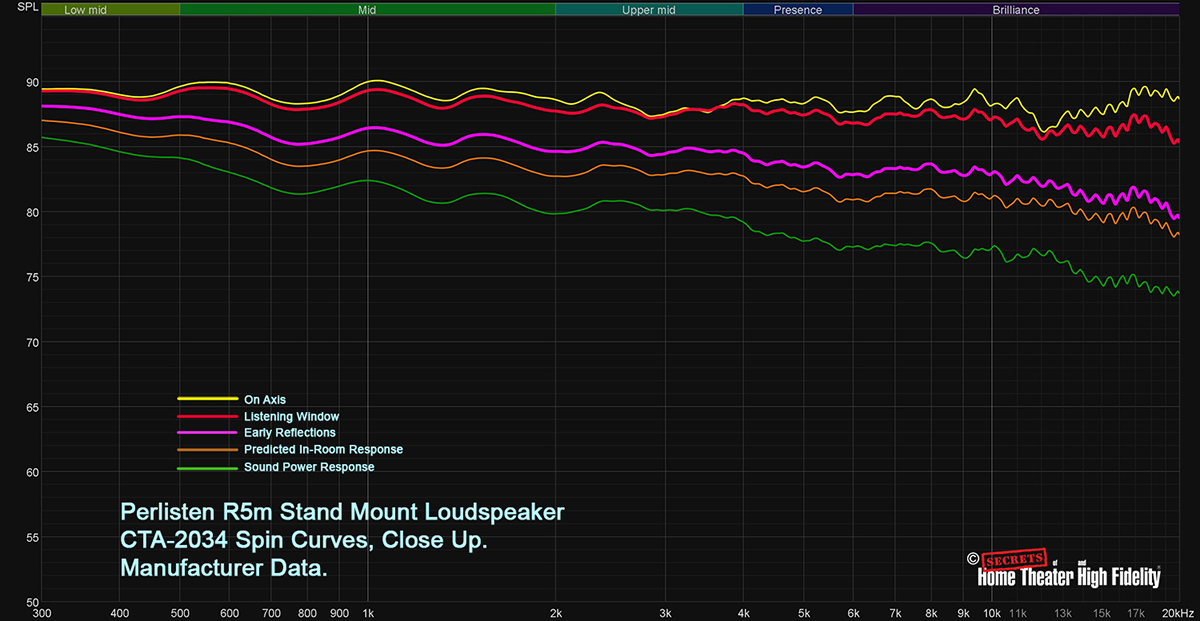Pick the green Sound Power legend line

(207, 467)
